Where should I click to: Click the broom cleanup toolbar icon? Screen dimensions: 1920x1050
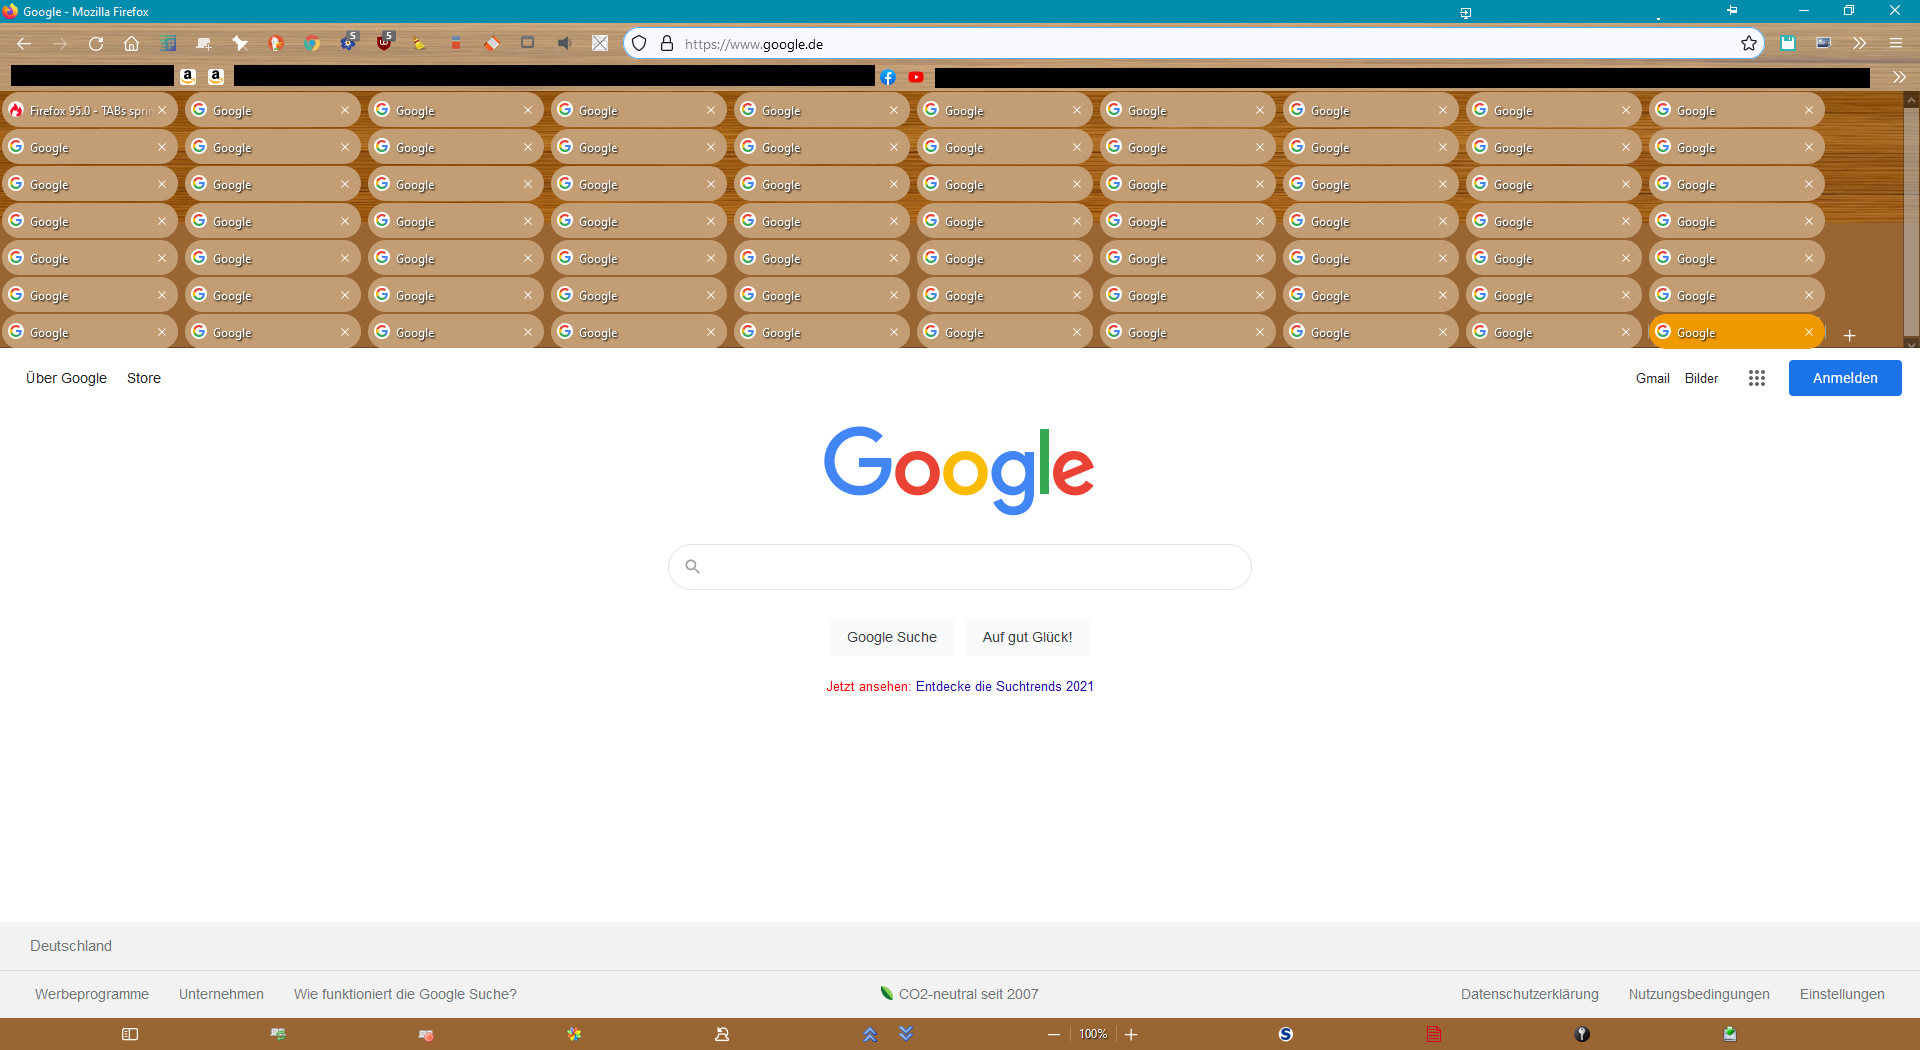420,43
